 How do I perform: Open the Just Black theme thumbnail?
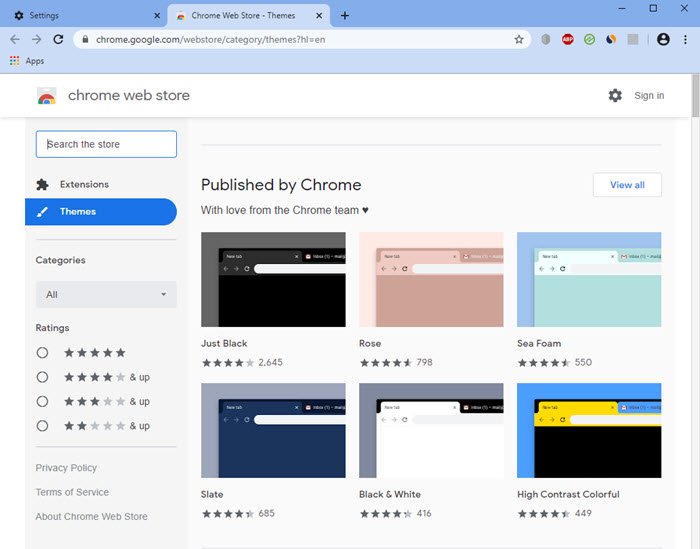pyautogui.click(x=273, y=279)
